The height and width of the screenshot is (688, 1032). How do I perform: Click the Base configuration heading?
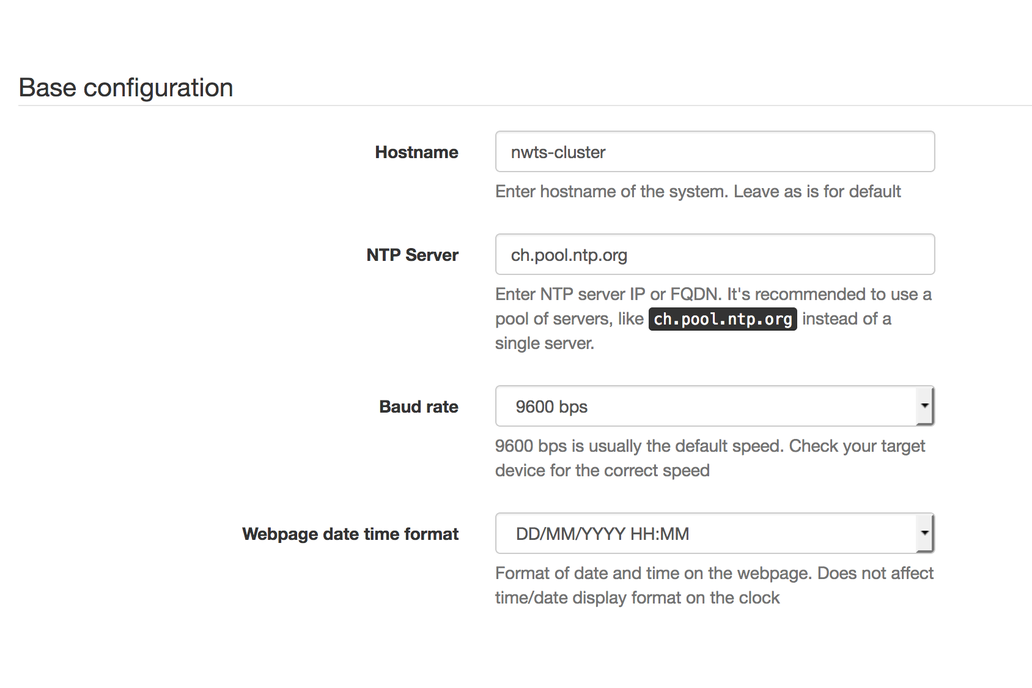pos(126,88)
